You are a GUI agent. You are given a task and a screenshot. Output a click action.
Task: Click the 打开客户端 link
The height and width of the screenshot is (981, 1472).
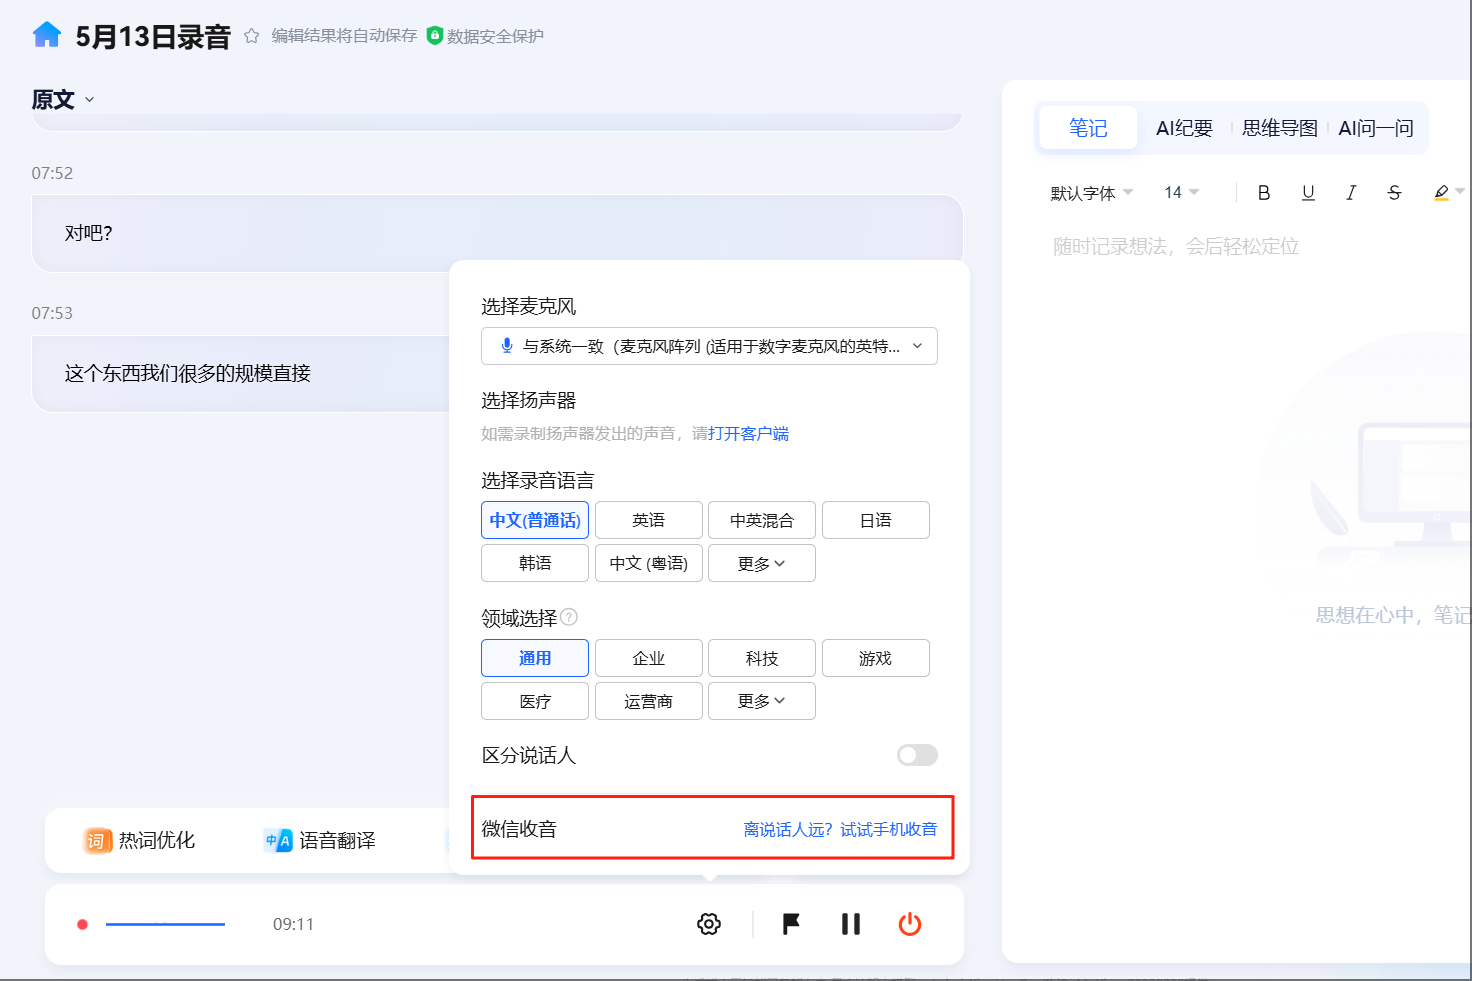(x=748, y=433)
